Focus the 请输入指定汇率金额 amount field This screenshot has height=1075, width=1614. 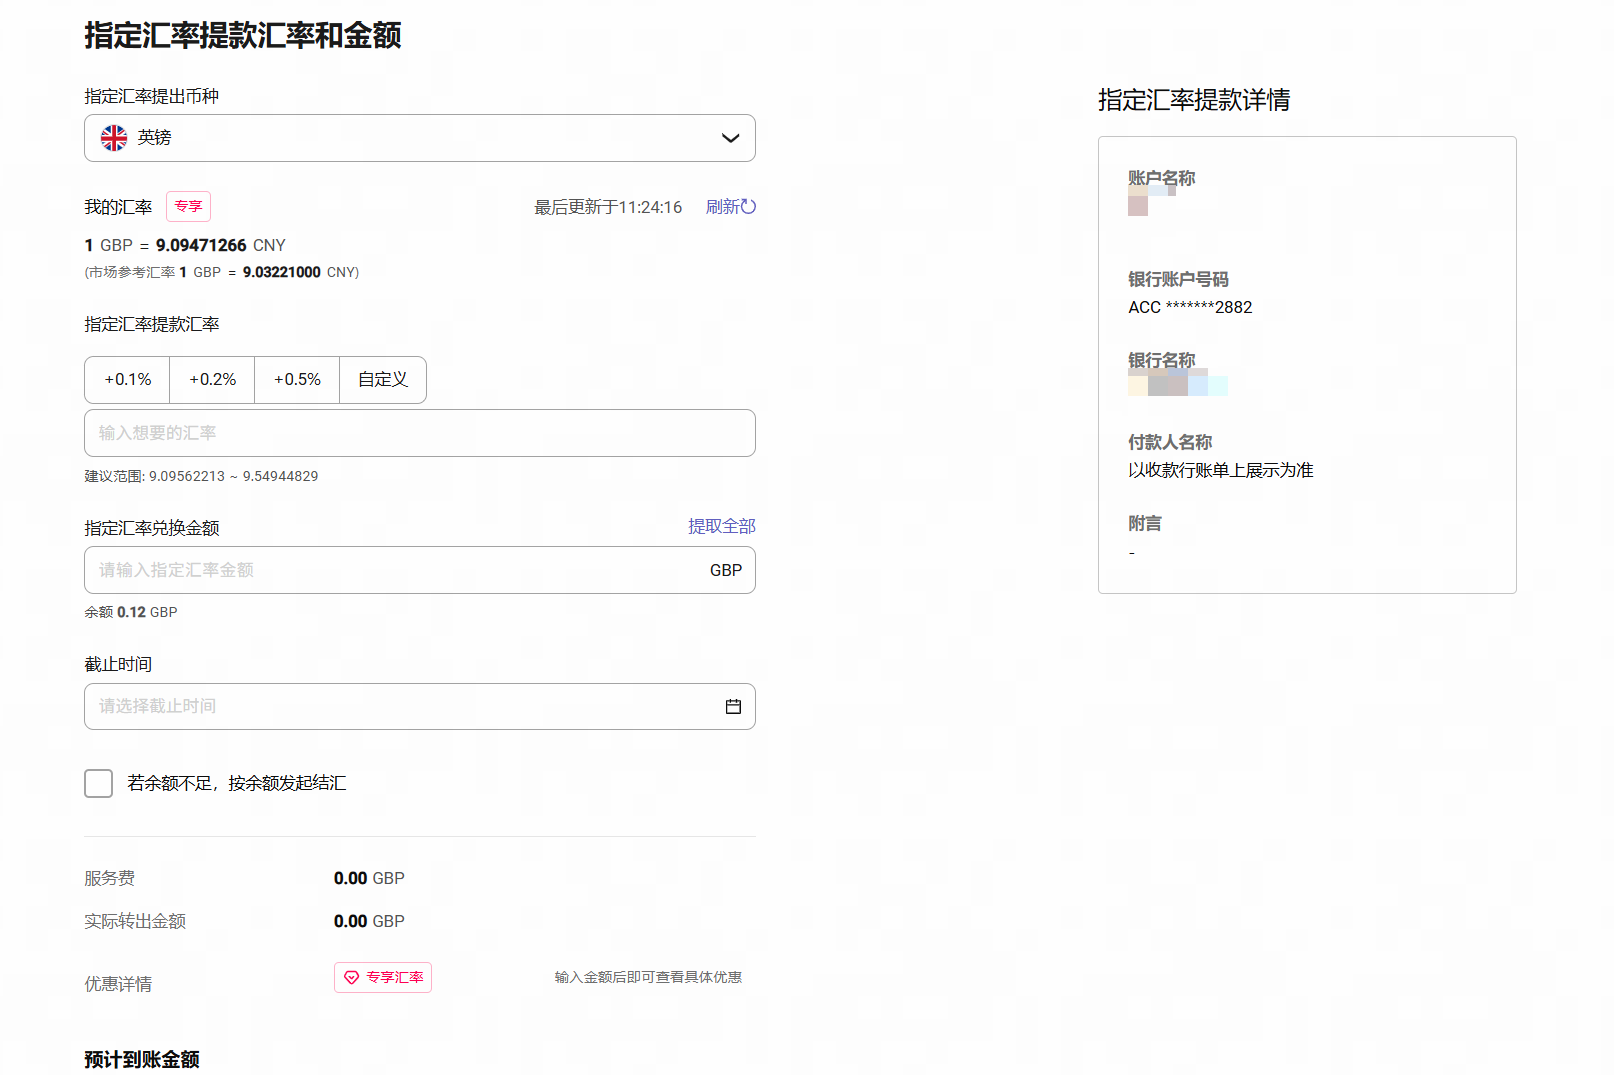[x=419, y=570]
